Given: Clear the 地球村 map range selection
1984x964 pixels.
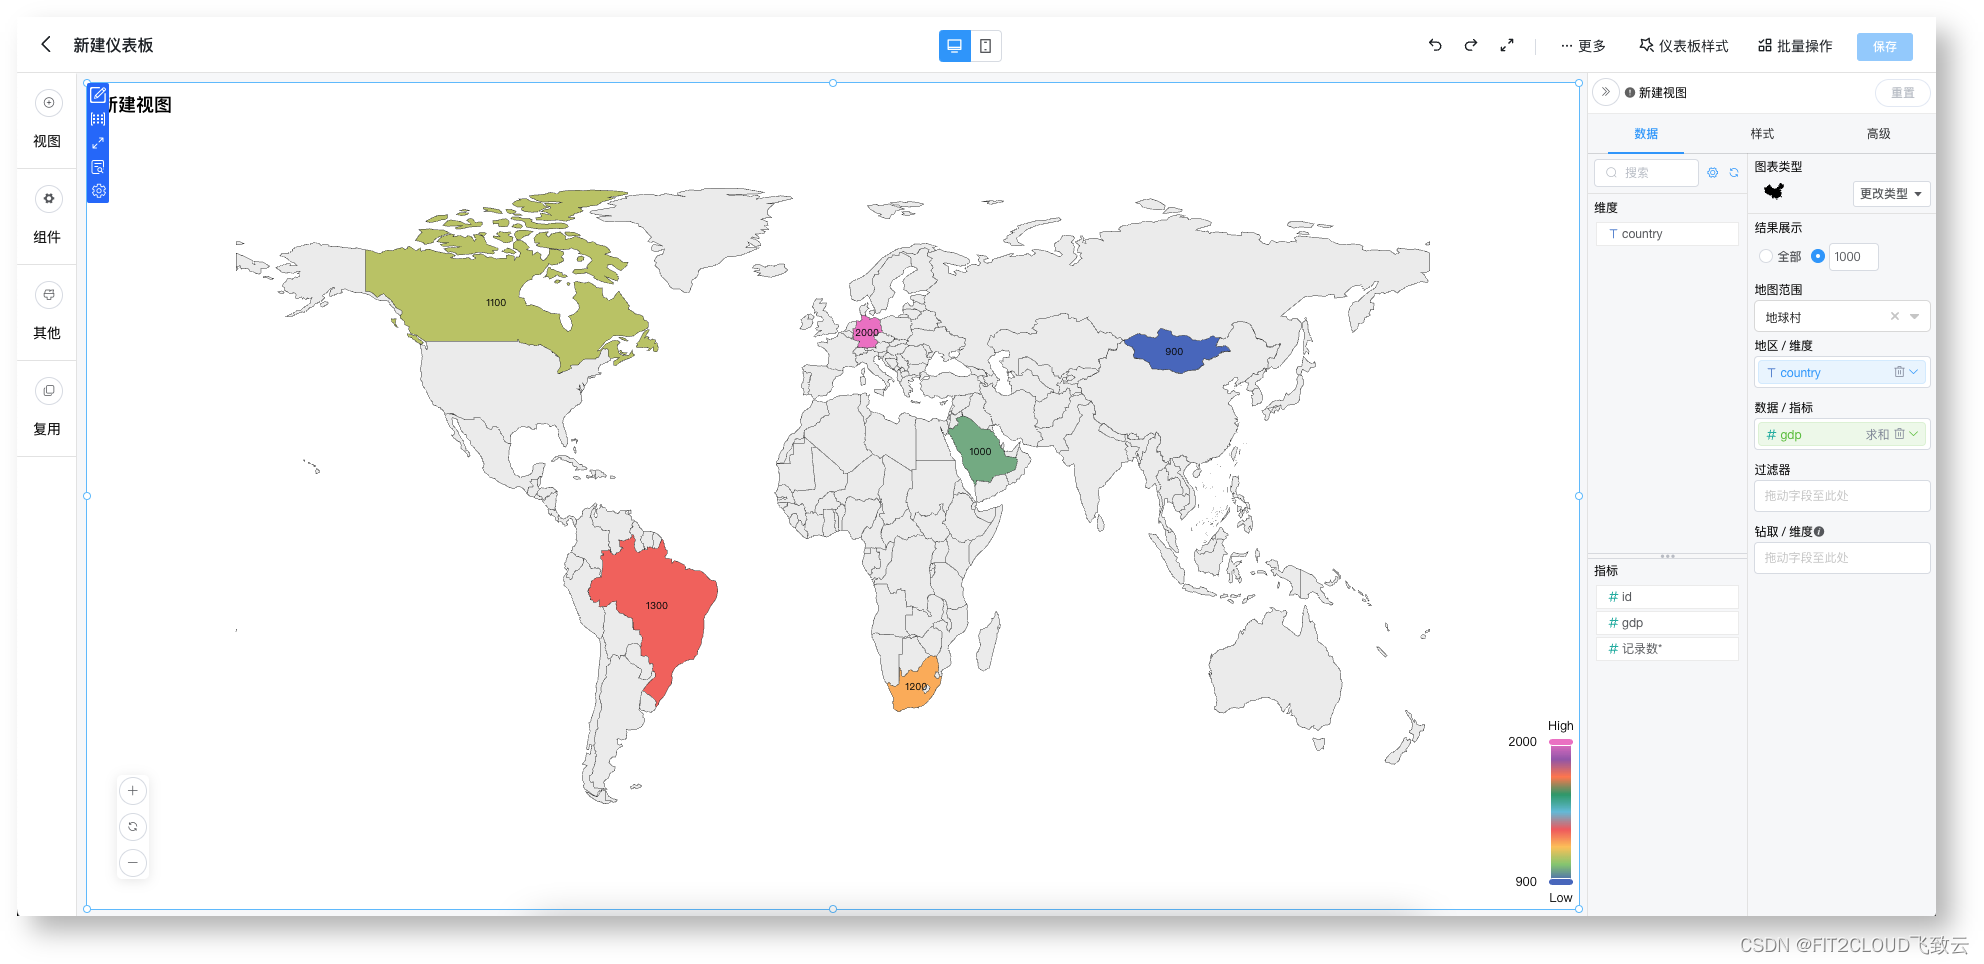Looking at the screenshot, I should pyautogui.click(x=1894, y=317).
